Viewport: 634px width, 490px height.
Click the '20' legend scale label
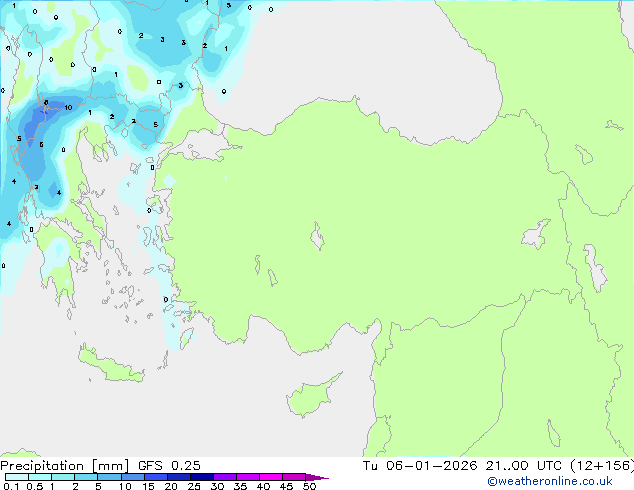(171, 486)
